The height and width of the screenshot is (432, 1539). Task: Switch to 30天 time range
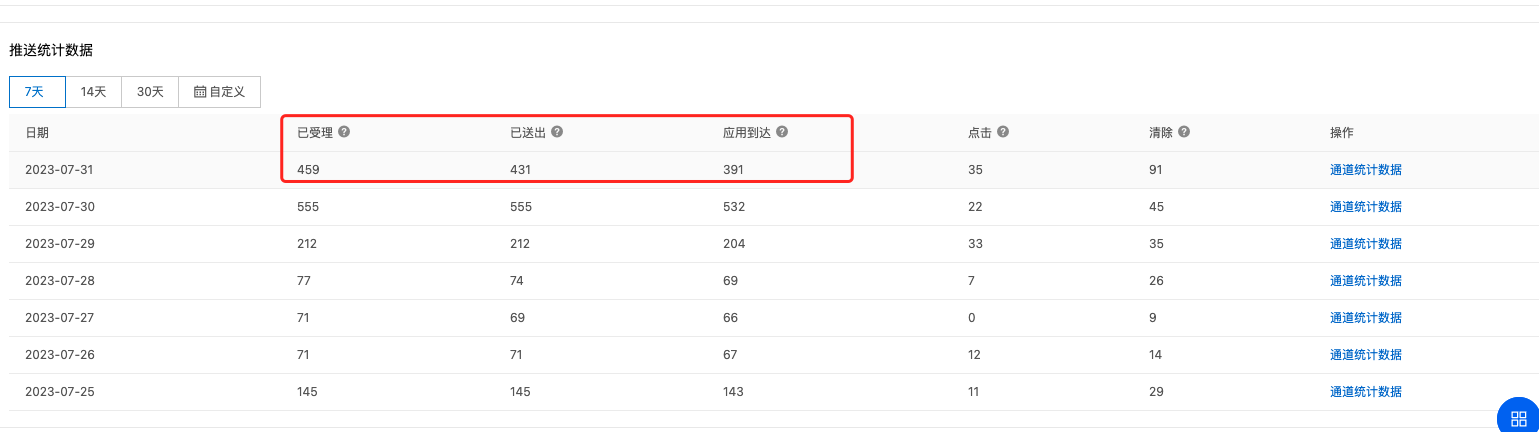(150, 91)
